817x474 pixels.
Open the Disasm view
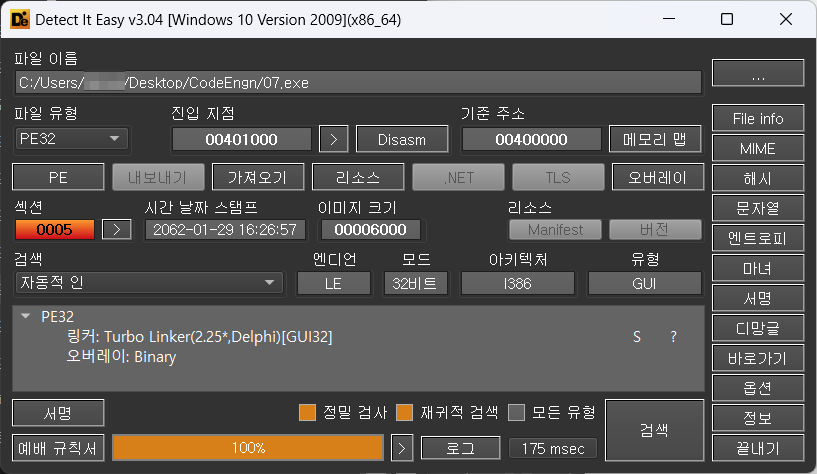[x=402, y=140]
